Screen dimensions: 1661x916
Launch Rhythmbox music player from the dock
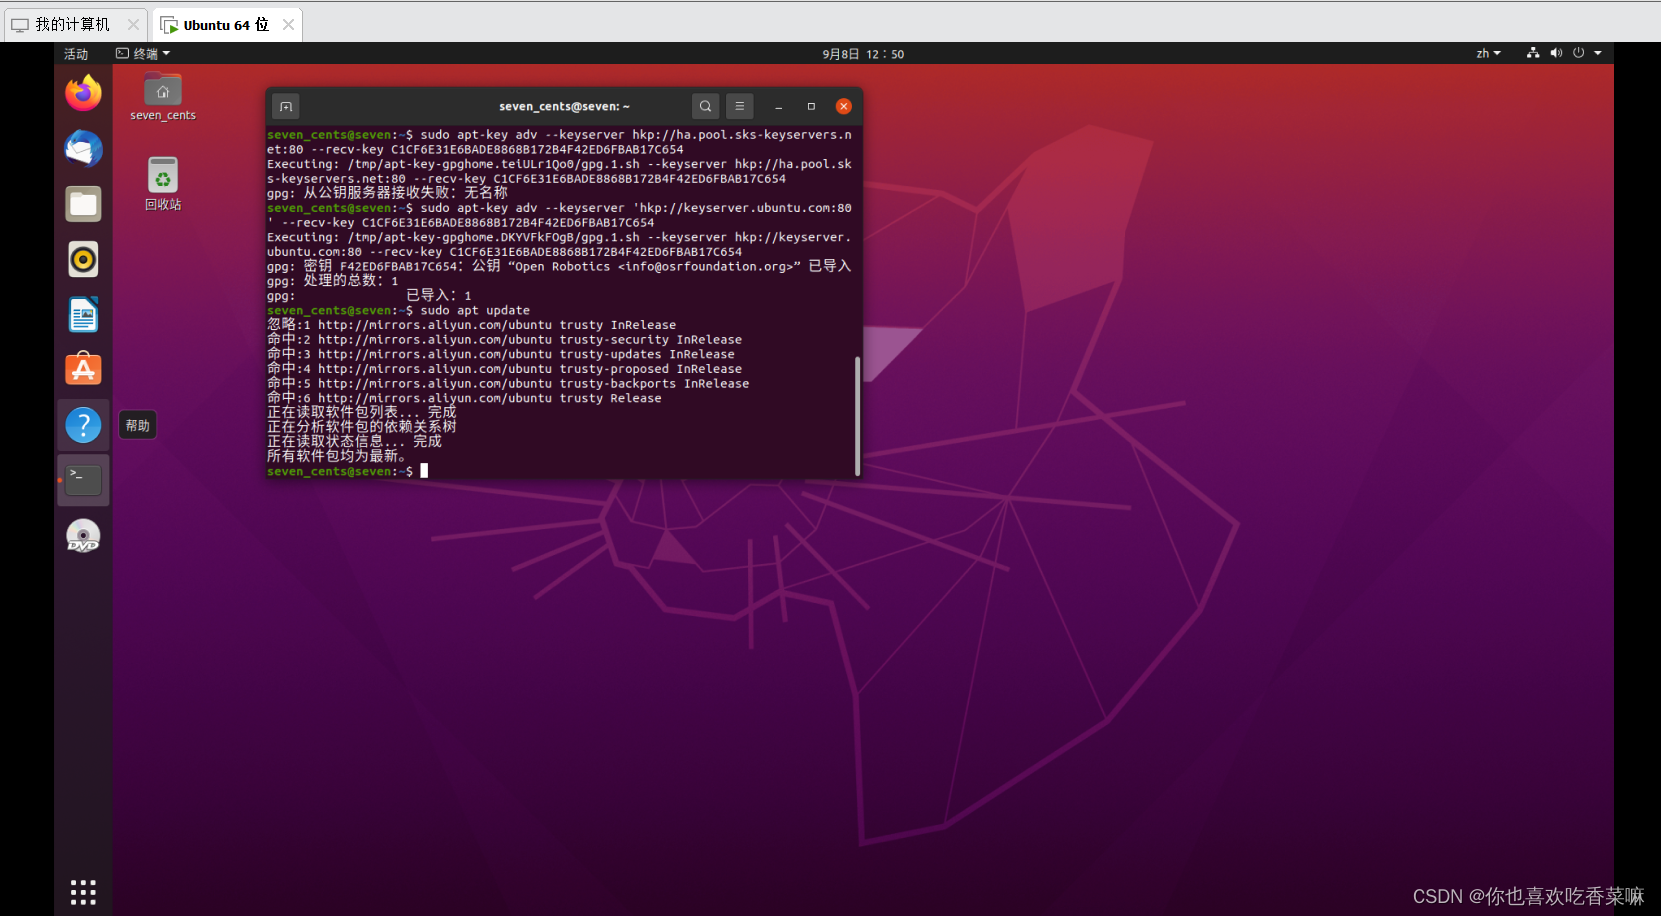83,259
